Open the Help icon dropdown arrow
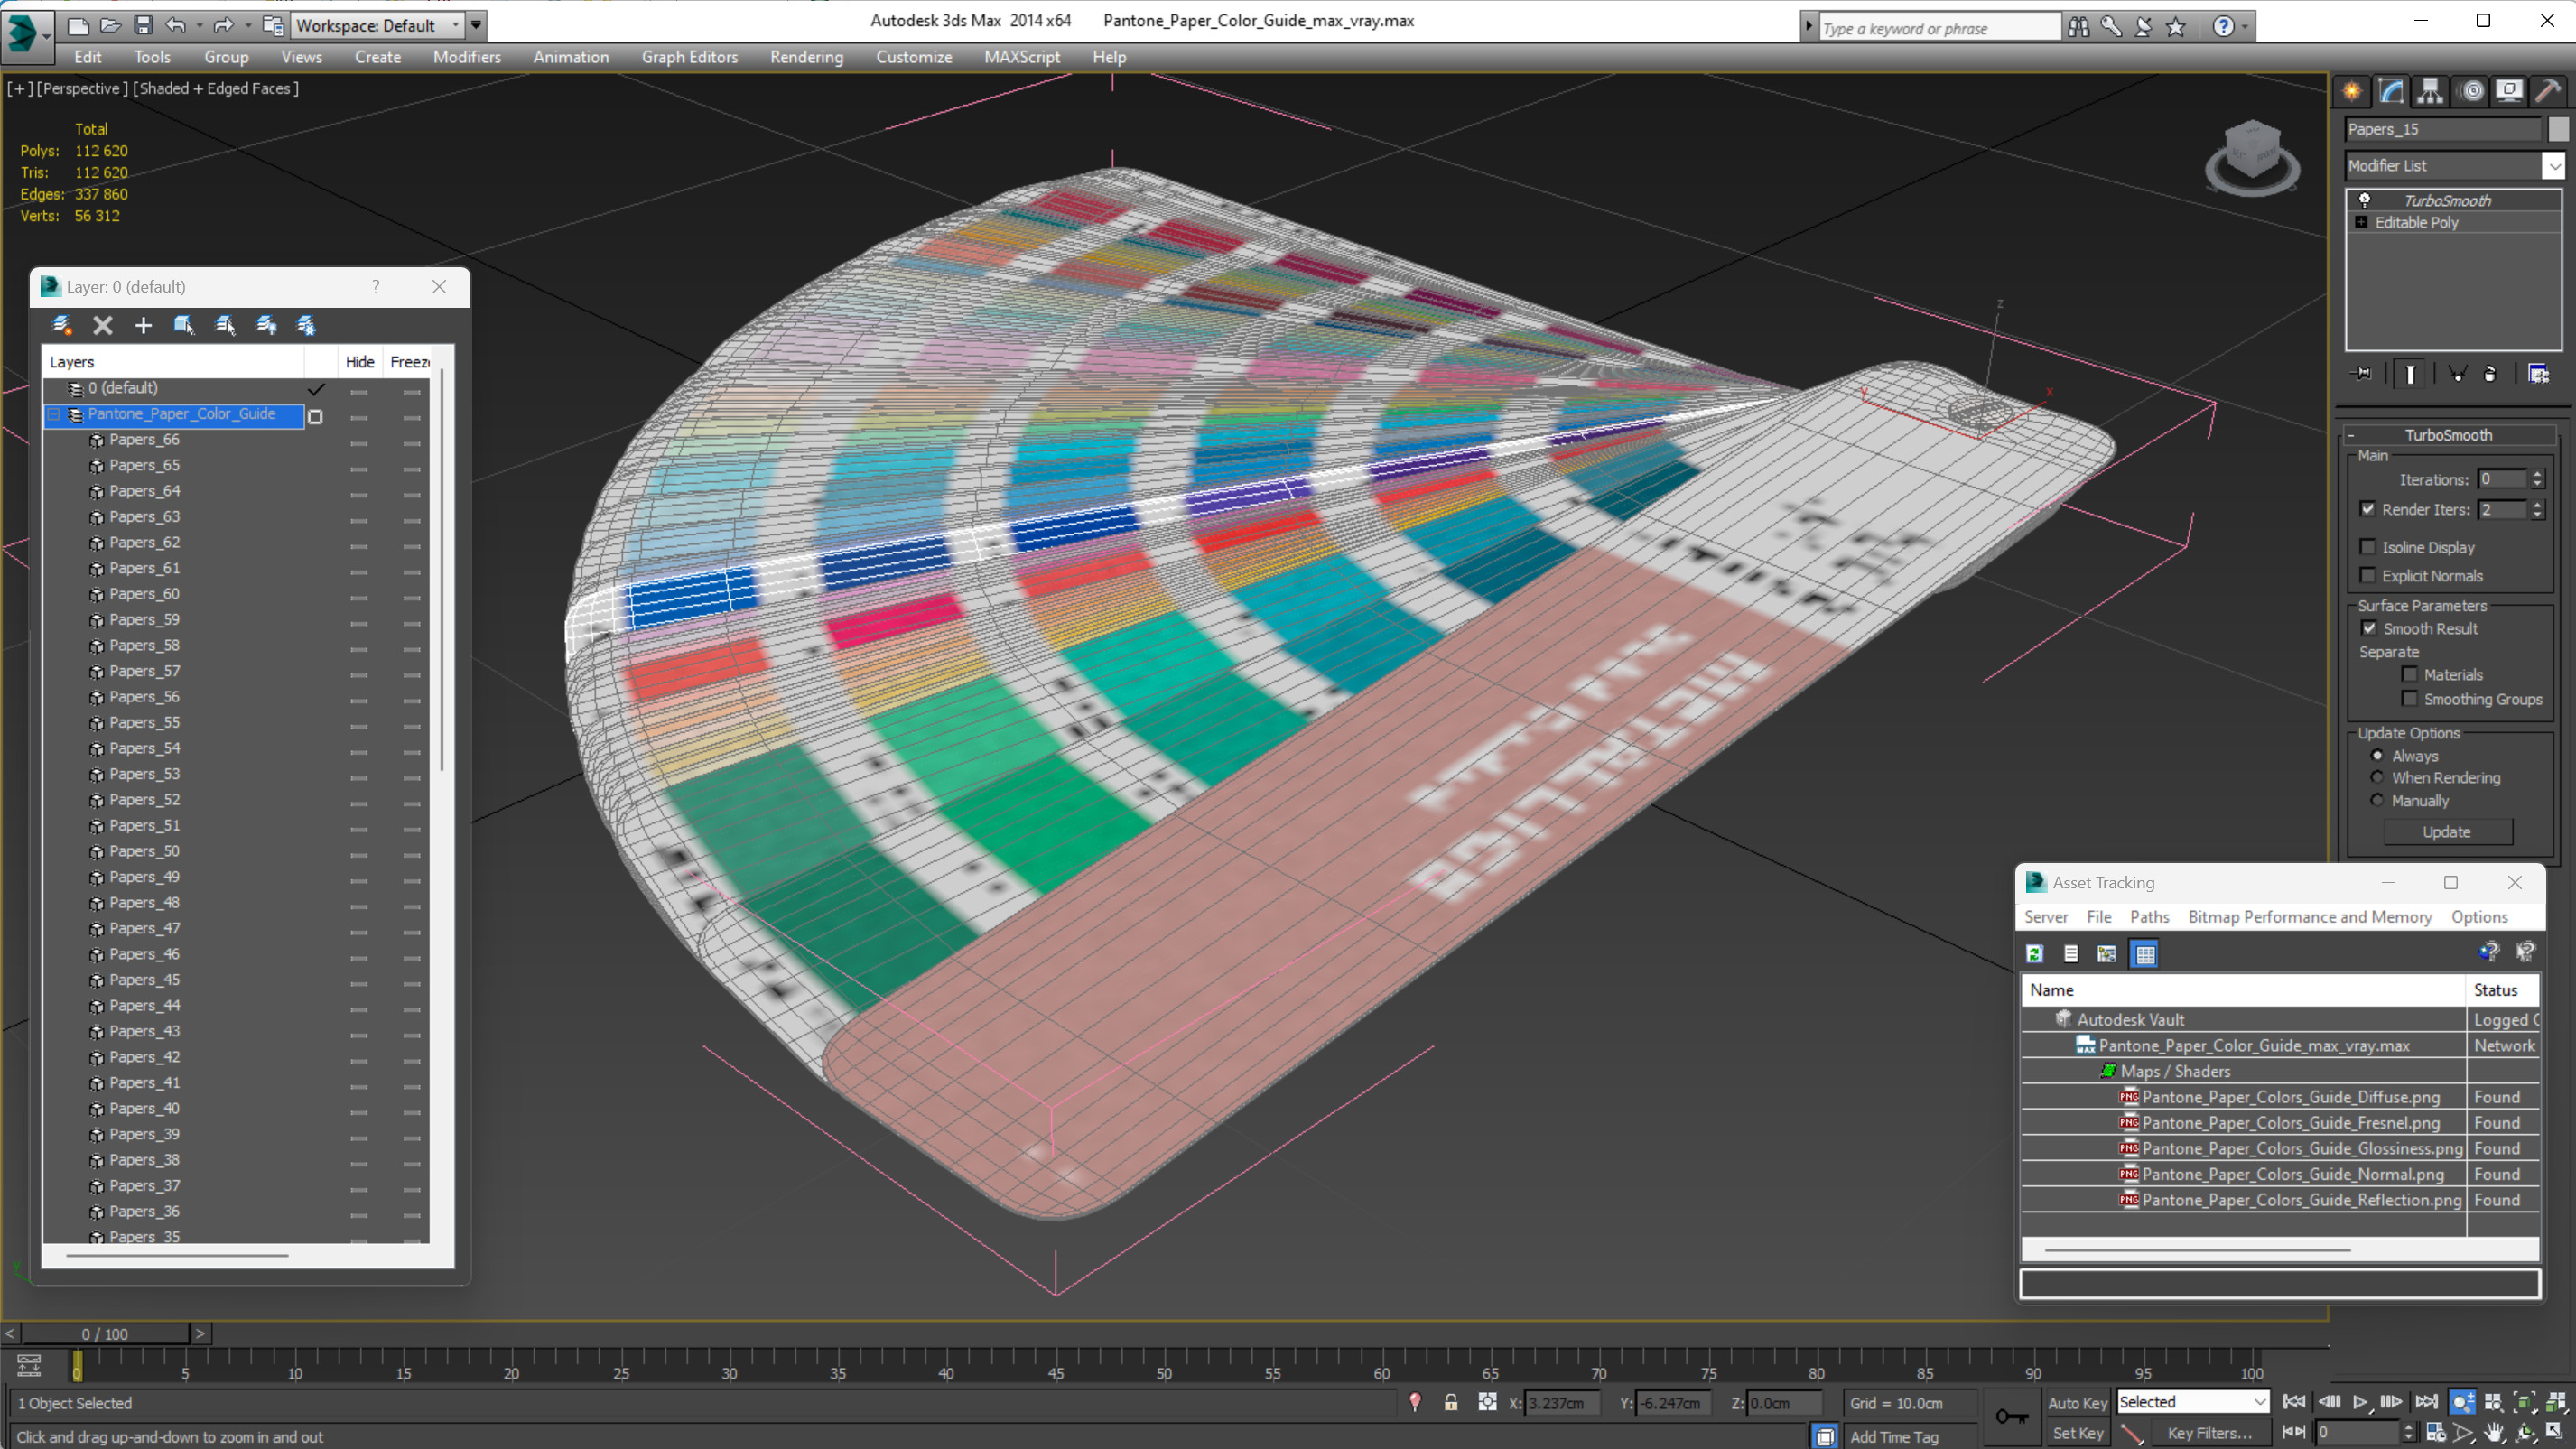Image resolution: width=2576 pixels, height=1449 pixels. pyautogui.click(x=2245, y=27)
